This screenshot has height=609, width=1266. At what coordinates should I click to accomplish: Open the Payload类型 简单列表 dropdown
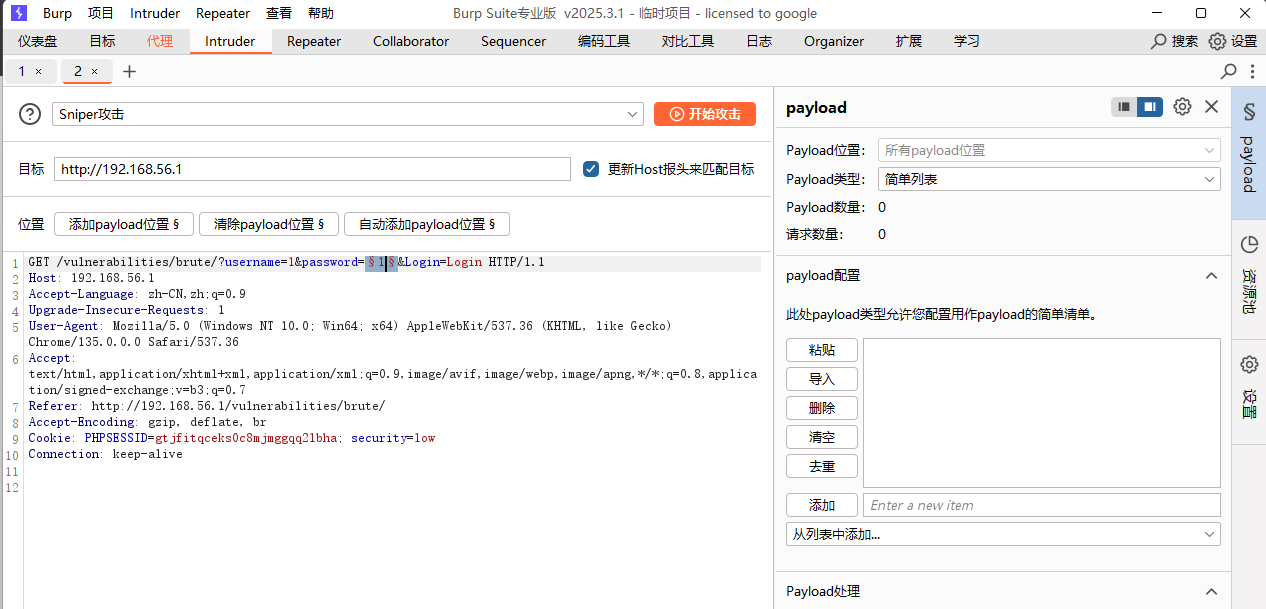[x=1049, y=179]
